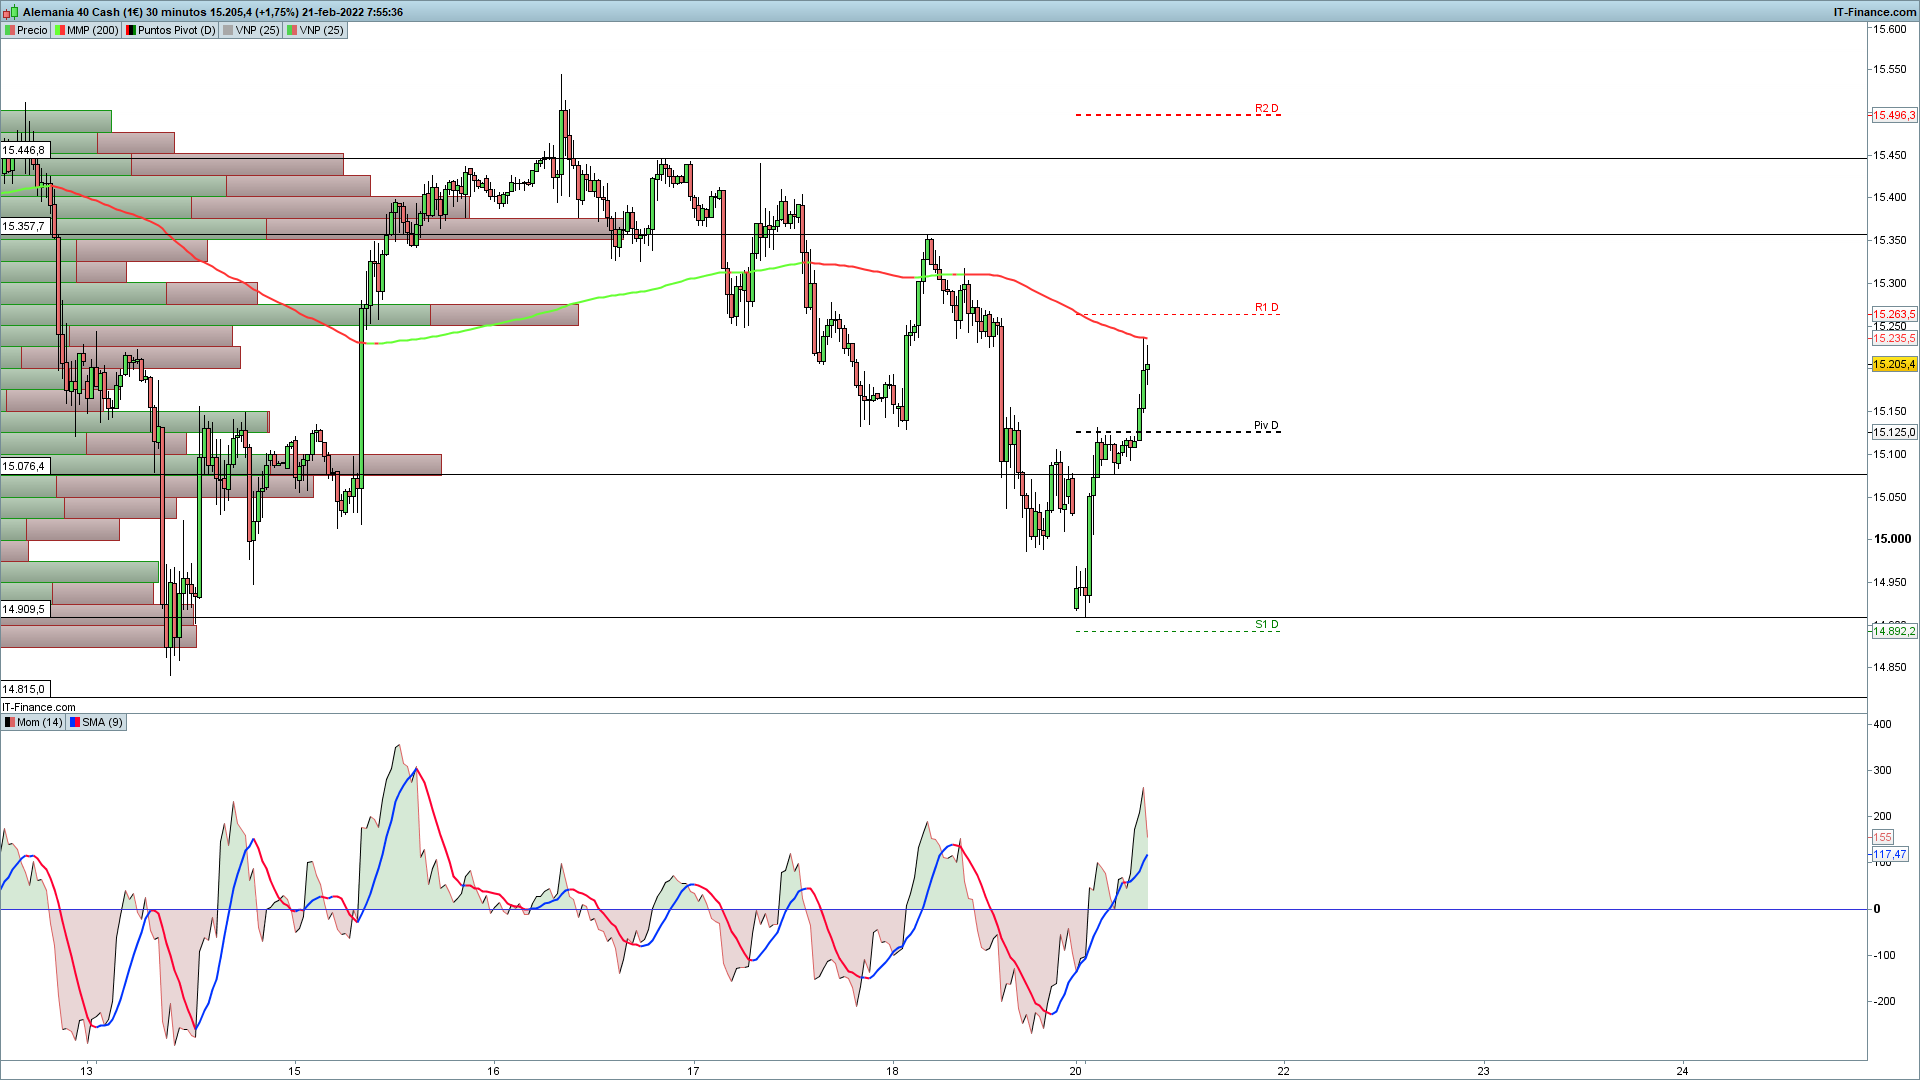Screen dimensions: 1920x1080
Task: Click the IT-Finance.com label above momentum panel
Action: click(39, 707)
